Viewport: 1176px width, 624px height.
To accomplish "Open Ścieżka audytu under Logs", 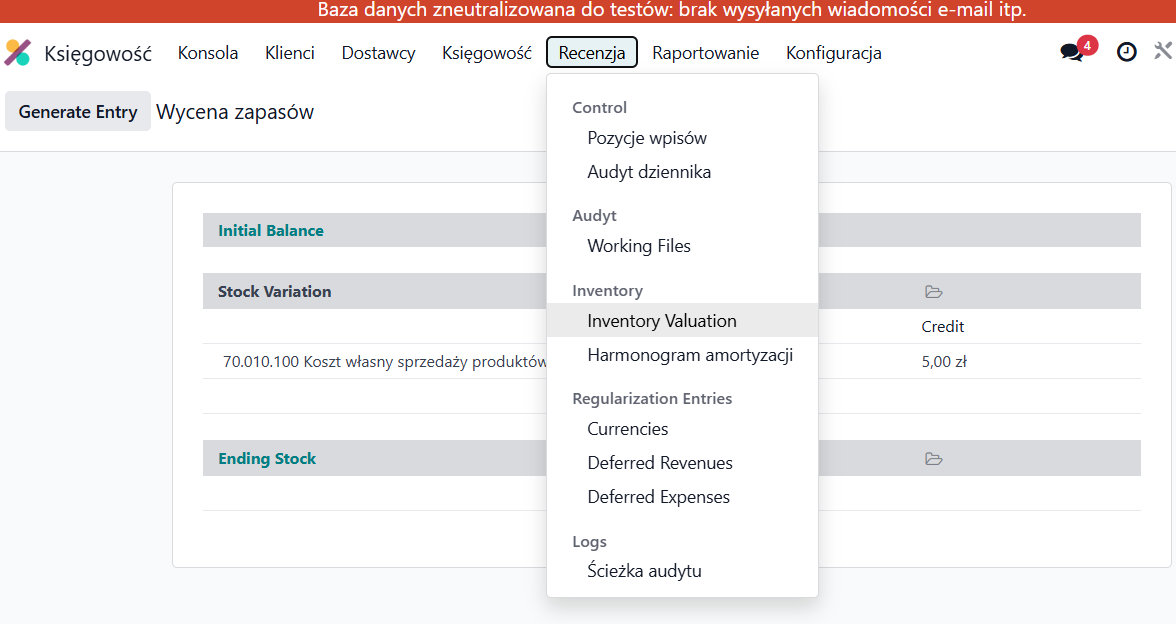I will pyautogui.click(x=644, y=571).
